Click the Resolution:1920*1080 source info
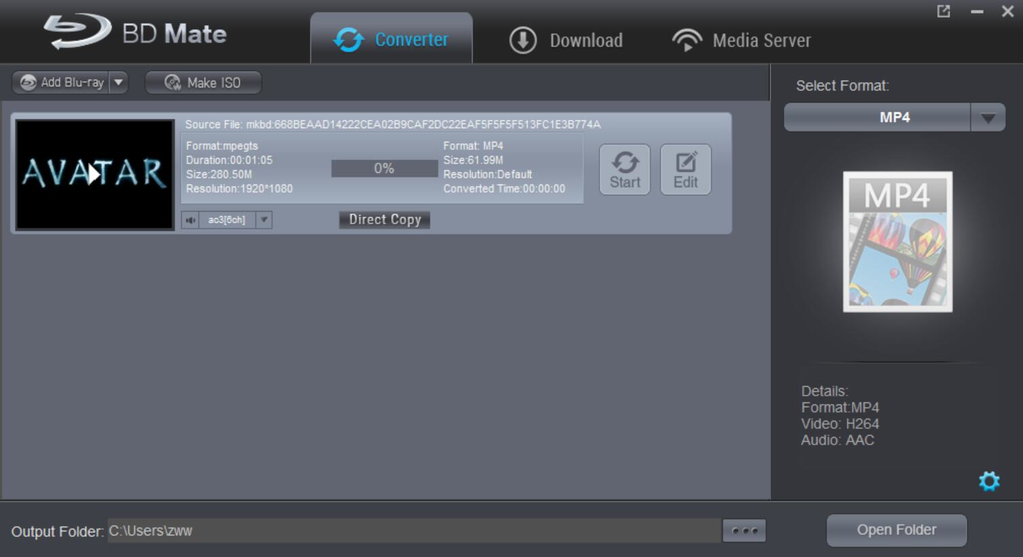This screenshot has width=1023, height=557. (x=239, y=189)
